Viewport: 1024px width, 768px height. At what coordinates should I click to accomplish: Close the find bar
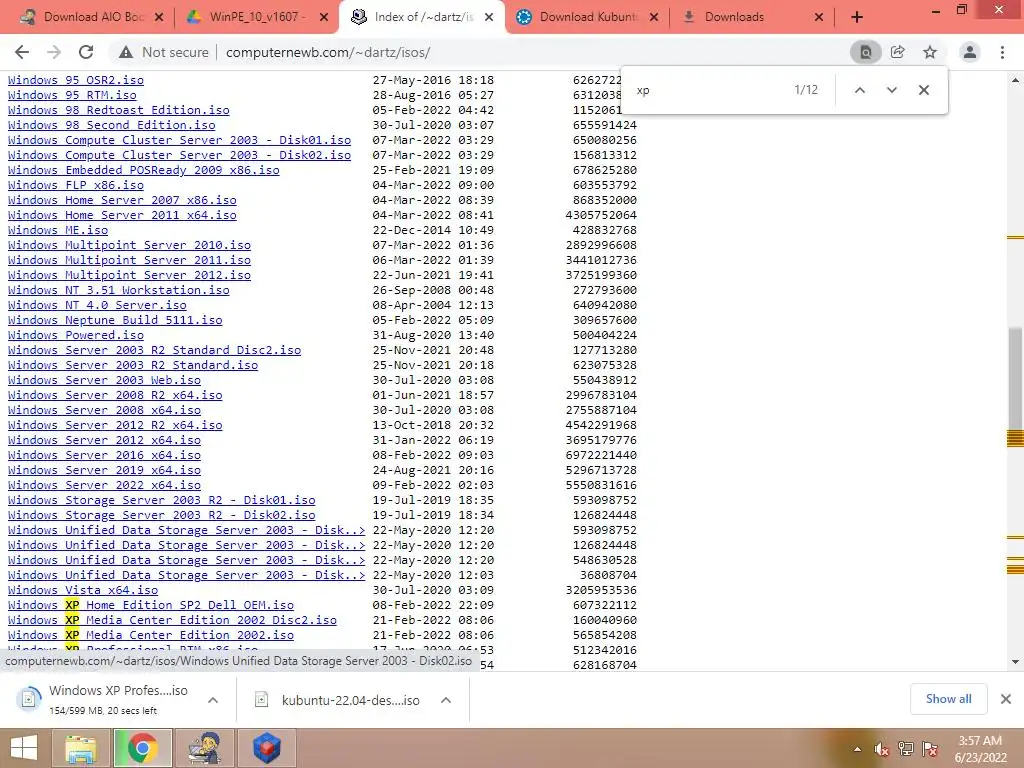[923, 90]
